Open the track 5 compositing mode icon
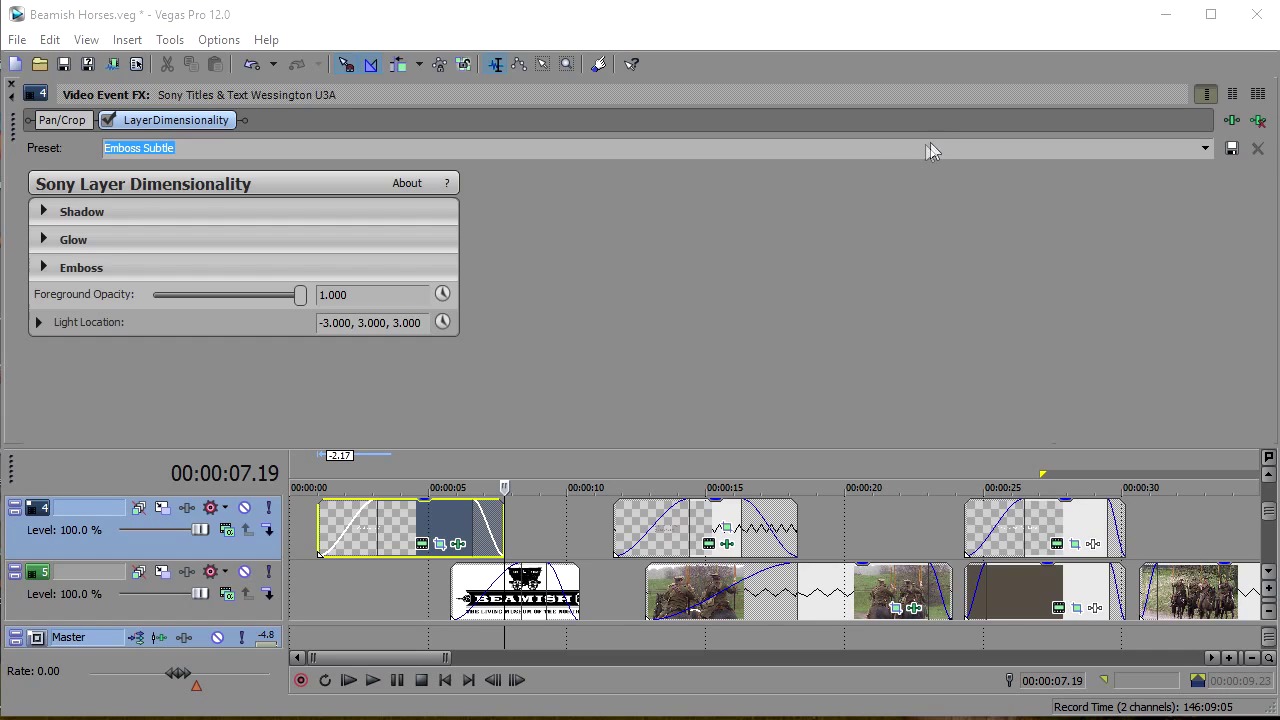The width and height of the screenshot is (1280, 720). pos(227,594)
